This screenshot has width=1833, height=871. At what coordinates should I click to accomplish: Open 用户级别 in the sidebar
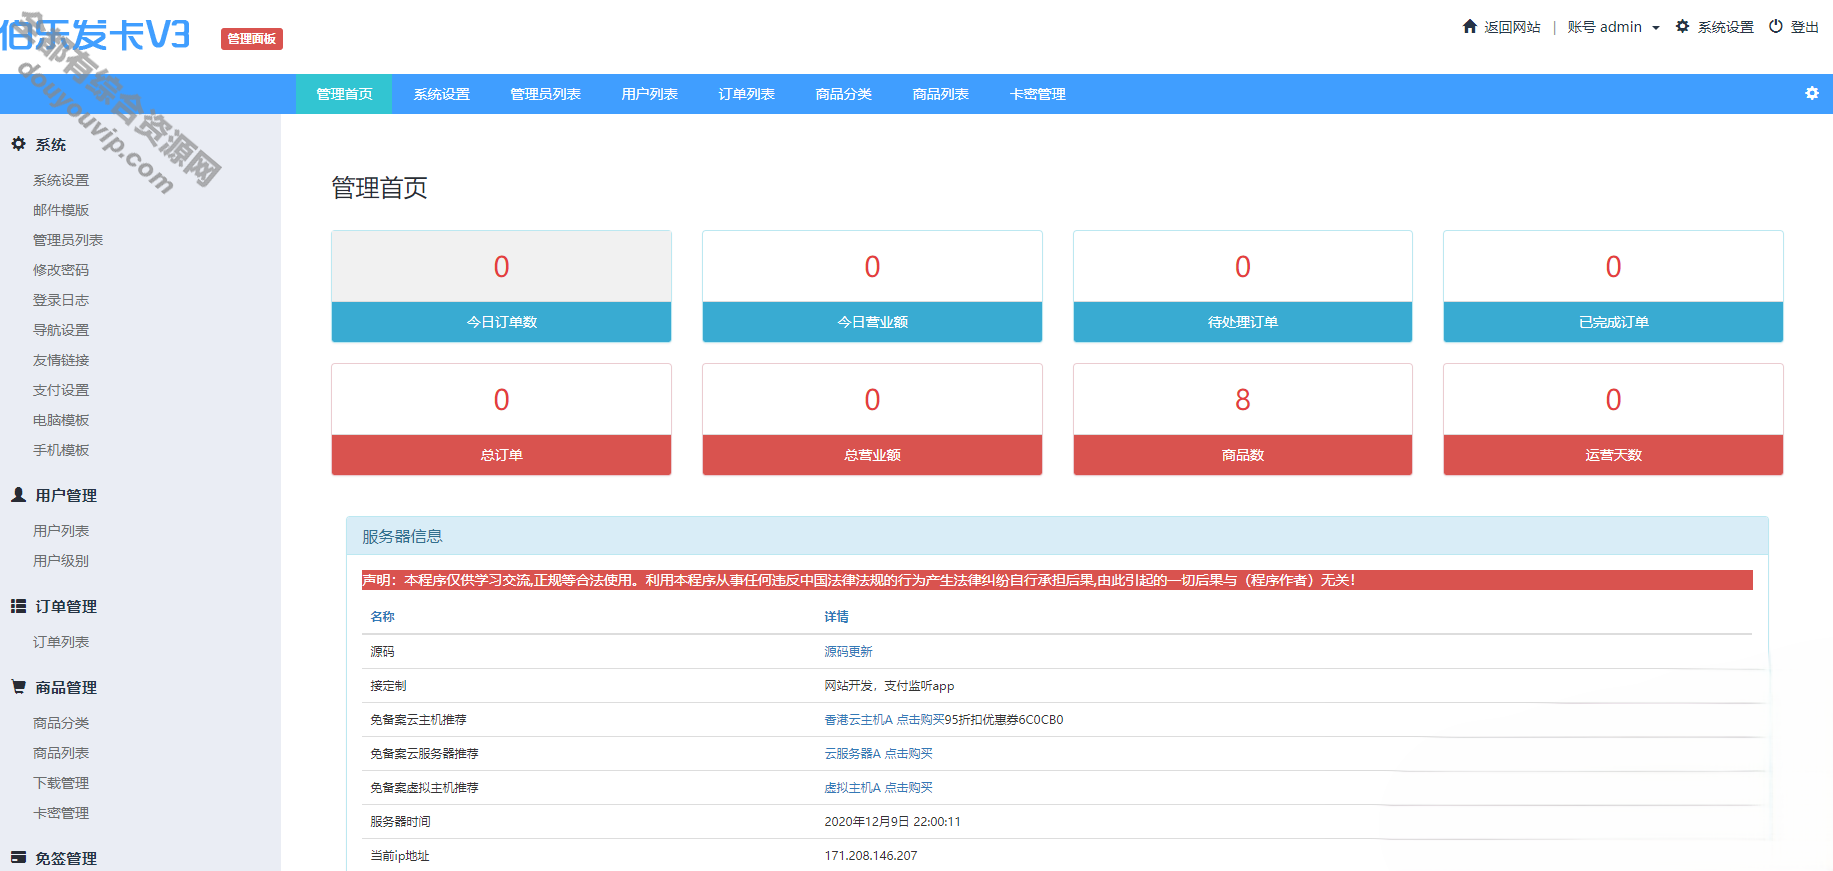[x=61, y=561]
